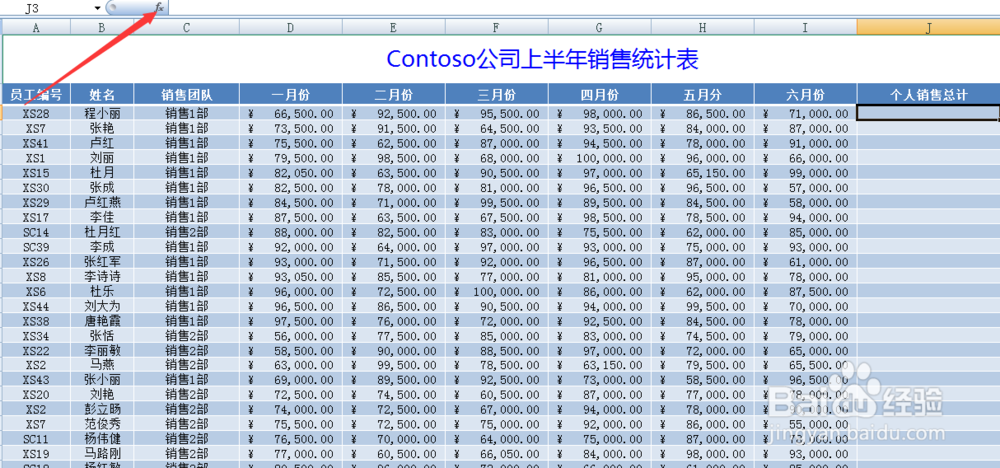Click inside the formula bar input
Screen dimensions: 1000x468
pyautogui.click(x=584, y=7)
